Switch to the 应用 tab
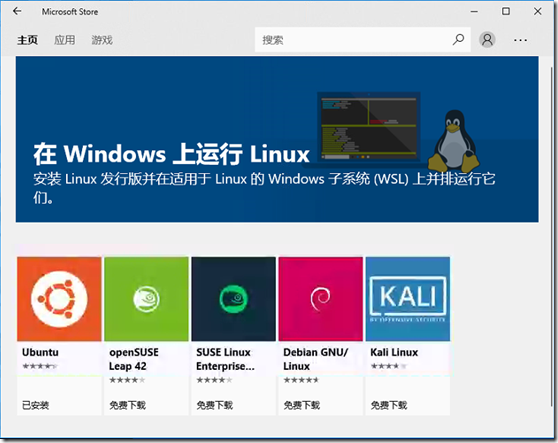 pyautogui.click(x=64, y=40)
